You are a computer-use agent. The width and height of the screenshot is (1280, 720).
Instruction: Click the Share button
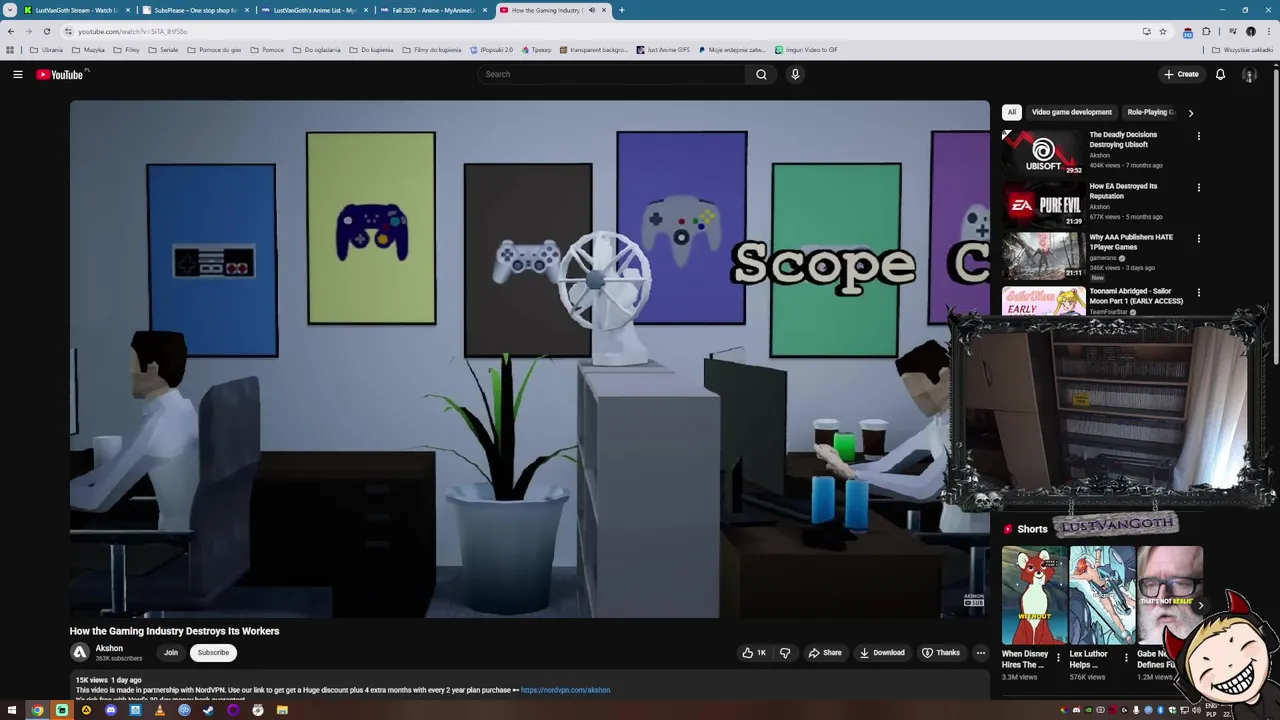[x=825, y=653]
